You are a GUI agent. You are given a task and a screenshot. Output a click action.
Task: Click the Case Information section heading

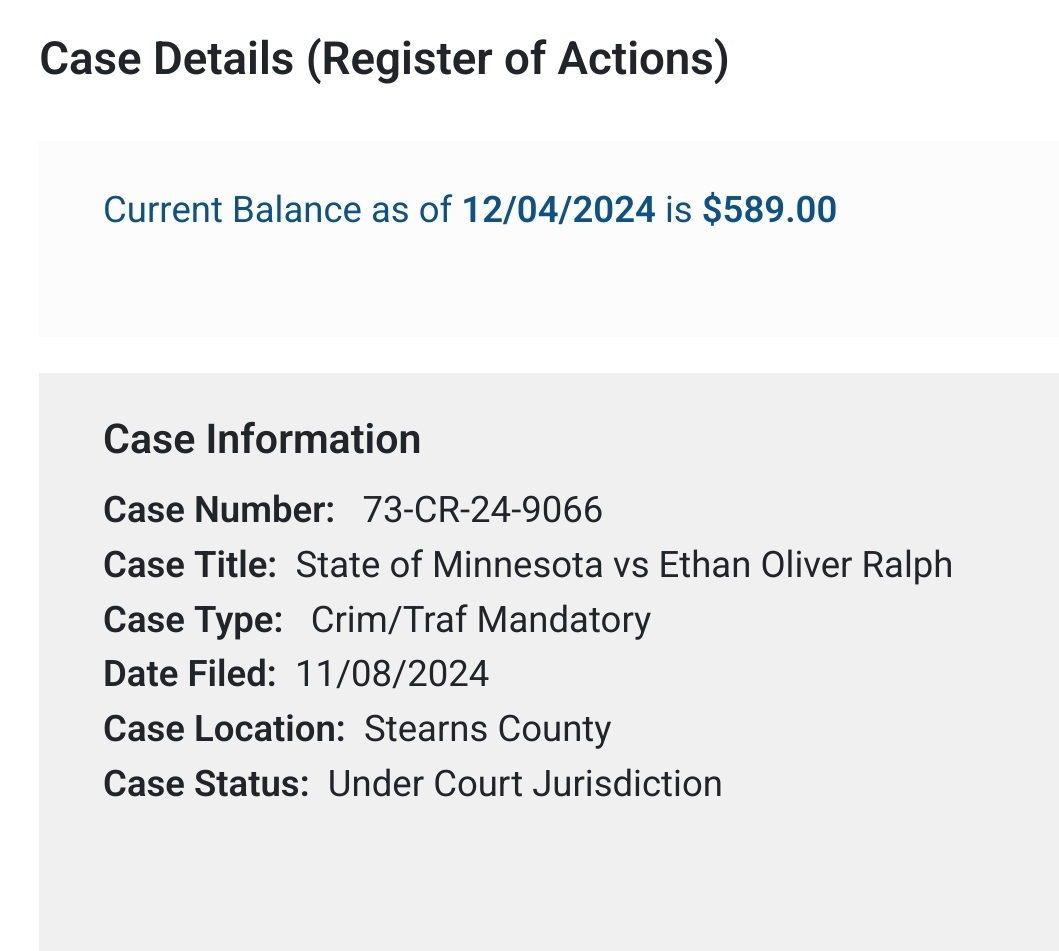262,439
